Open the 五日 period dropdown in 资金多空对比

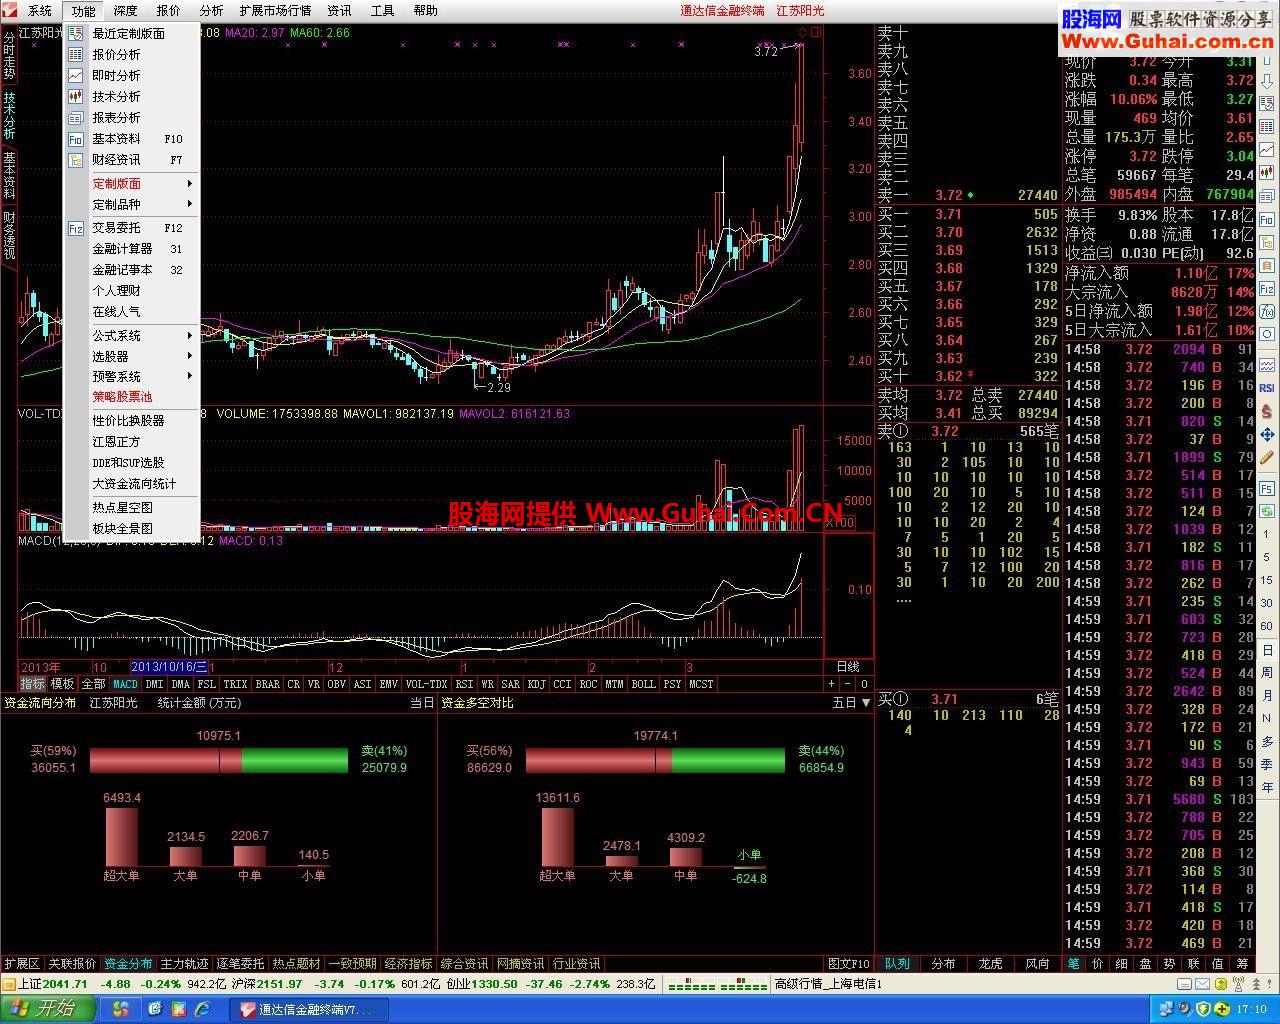[851, 703]
